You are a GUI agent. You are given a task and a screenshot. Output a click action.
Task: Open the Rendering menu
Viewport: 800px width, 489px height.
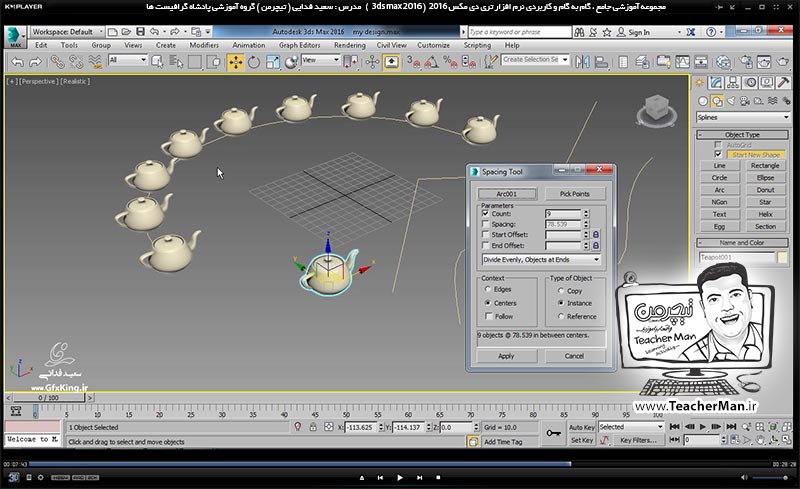click(x=349, y=45)
